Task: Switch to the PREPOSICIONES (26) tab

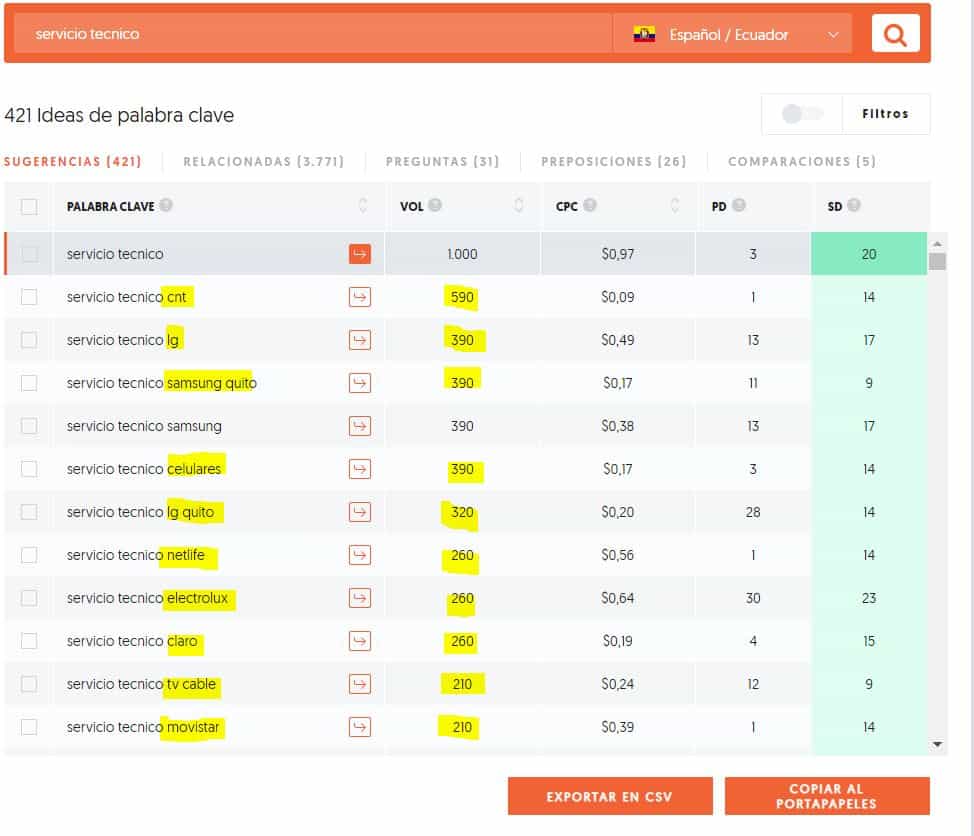Action: point(614,161)
